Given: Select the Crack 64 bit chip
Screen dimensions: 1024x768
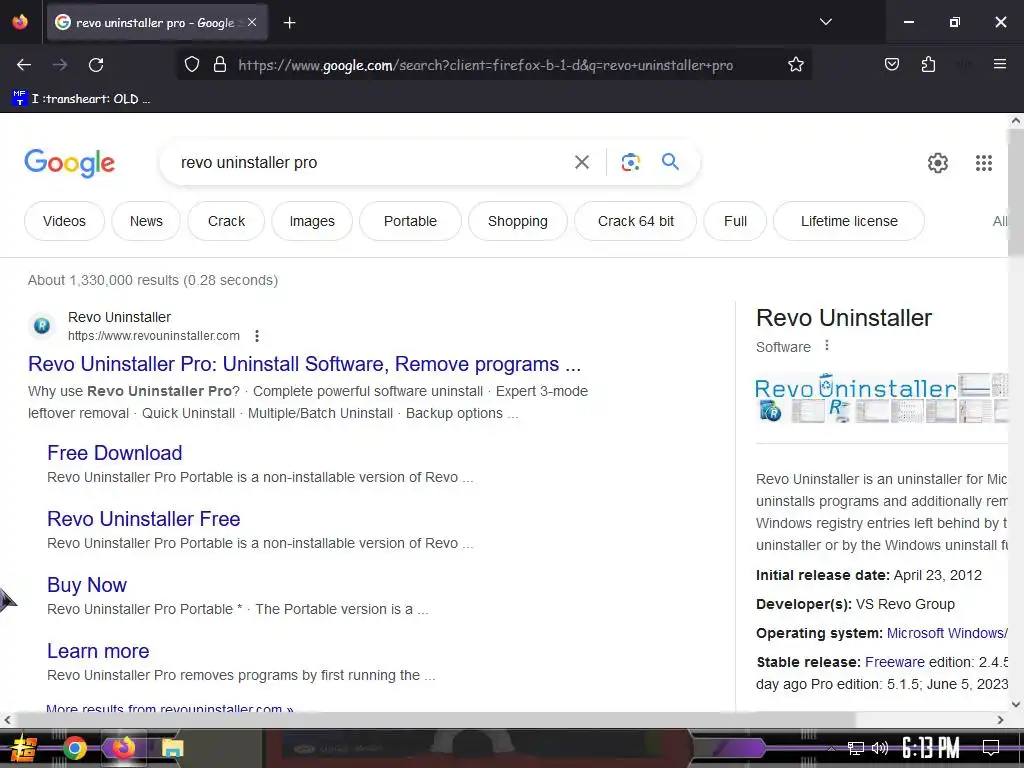Looking at the screenshot, I should (x=635, y=221).
